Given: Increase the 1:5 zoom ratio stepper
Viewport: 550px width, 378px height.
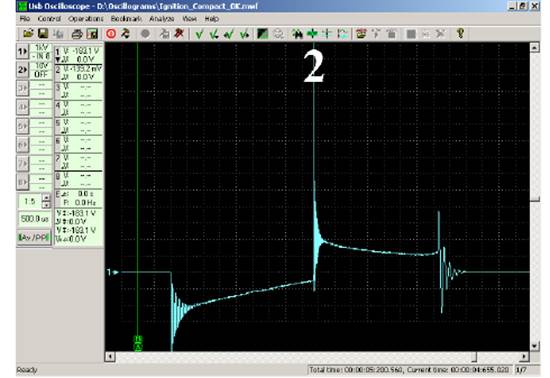Looking at the screenshot, I should pyautogui.click(x=46, y=198).
